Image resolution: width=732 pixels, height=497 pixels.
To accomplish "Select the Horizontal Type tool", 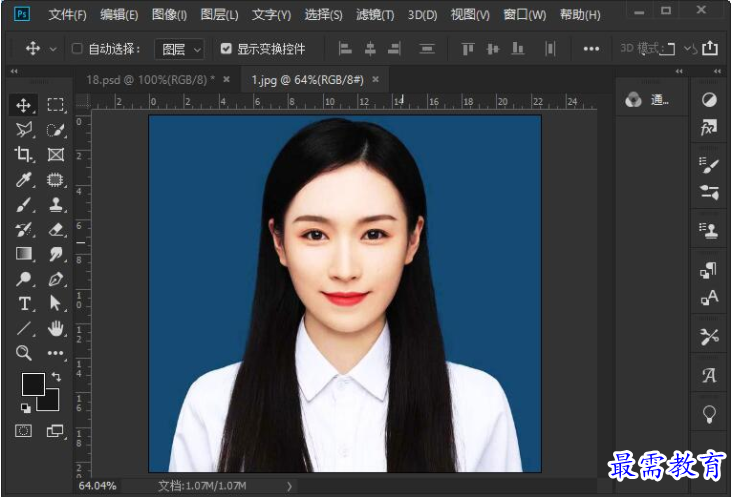I will coord(24,304).
